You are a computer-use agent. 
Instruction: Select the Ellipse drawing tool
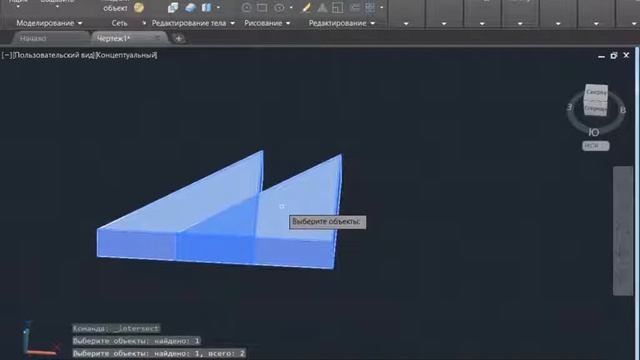280,7
